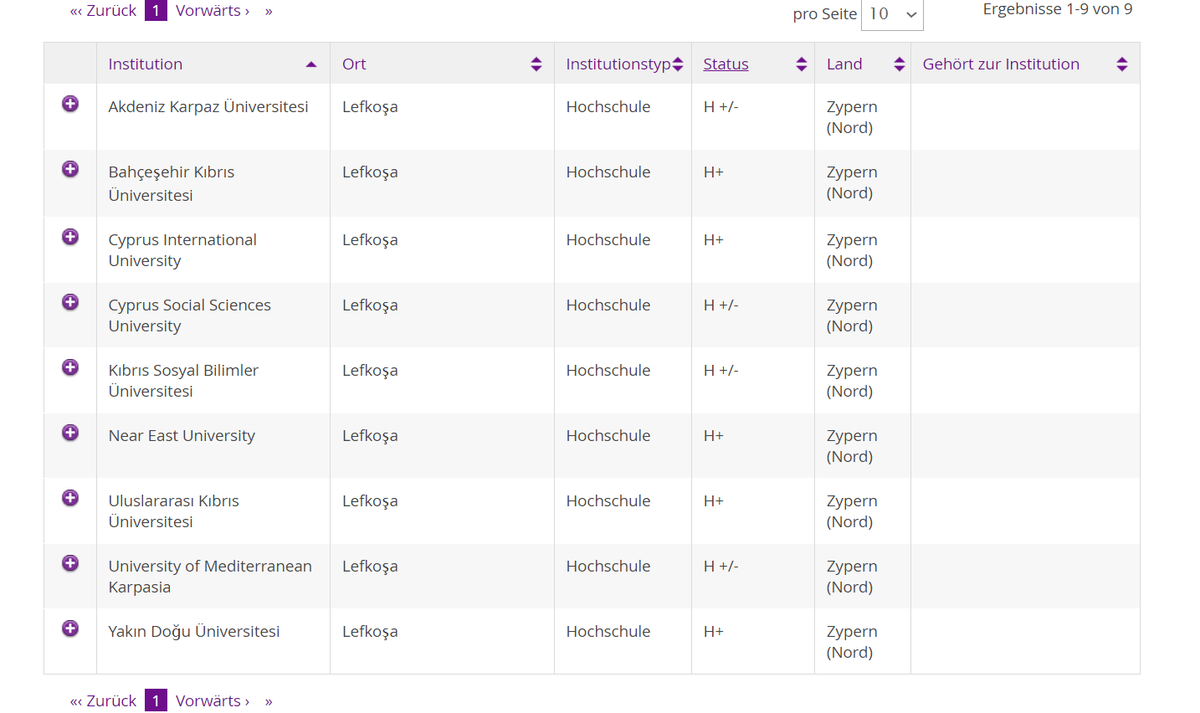The height and width of the screenshot is (713, 1200).
Task: Sort table by Institution column header
Action: tap(145, 64)
